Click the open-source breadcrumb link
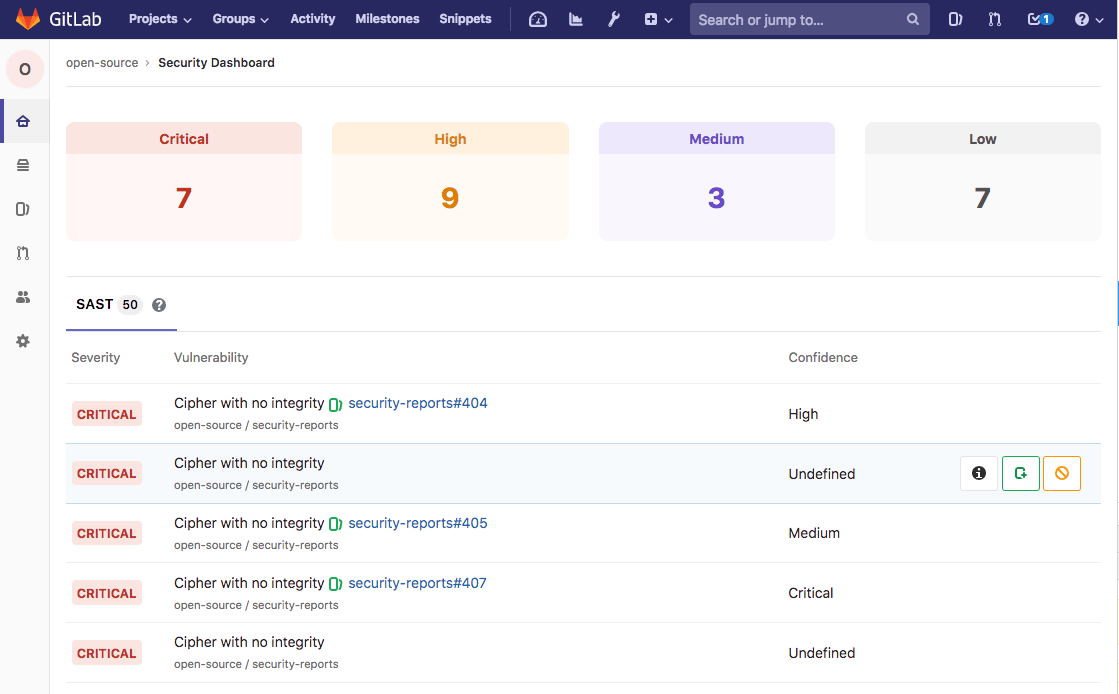The image size is (1119, 694). point(103,62)
